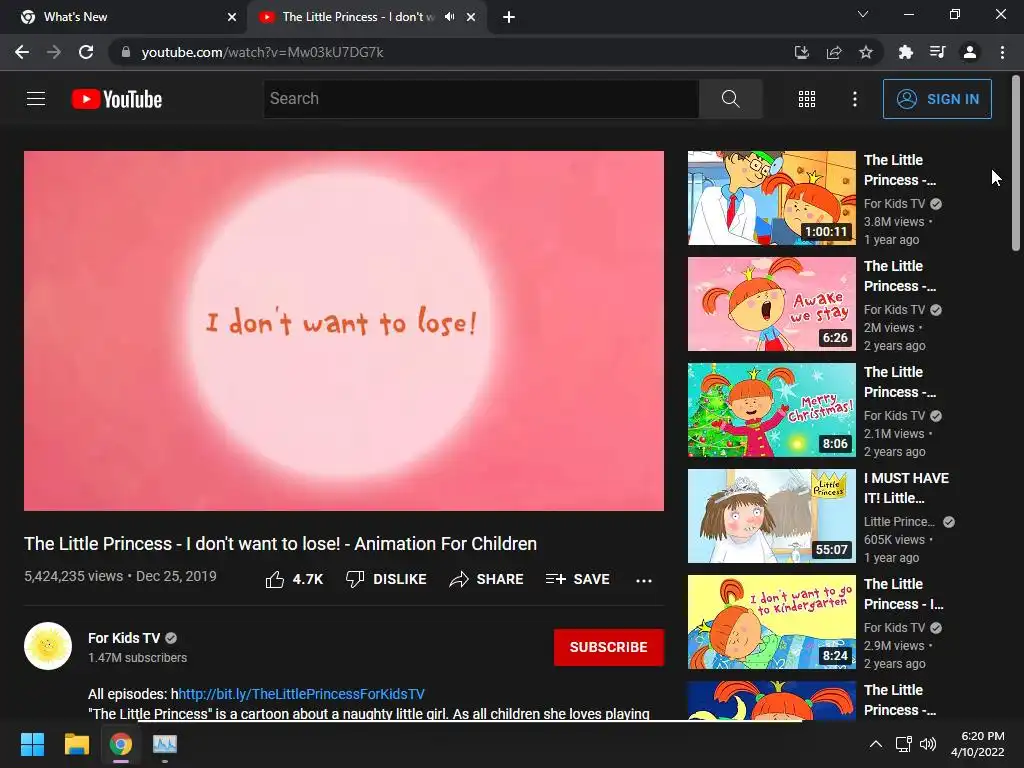Open the clock showing 6:20 PM

pyautogui.click(x=978, y=744)
